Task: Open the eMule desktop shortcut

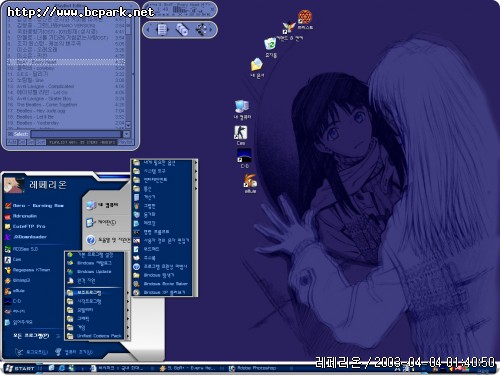Action: [250, 183]
